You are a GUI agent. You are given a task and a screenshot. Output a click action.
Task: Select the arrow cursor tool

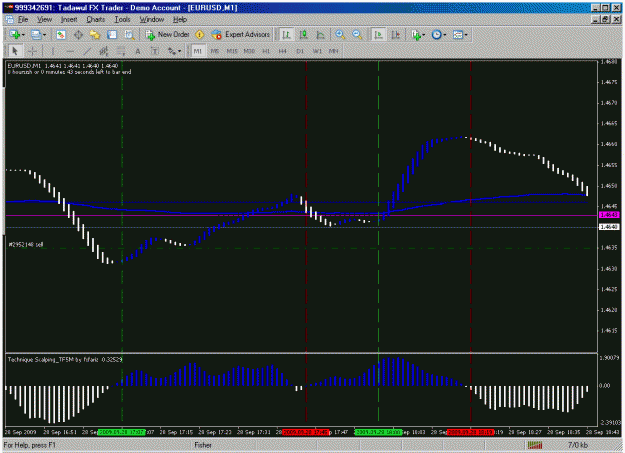pos(15,51)
